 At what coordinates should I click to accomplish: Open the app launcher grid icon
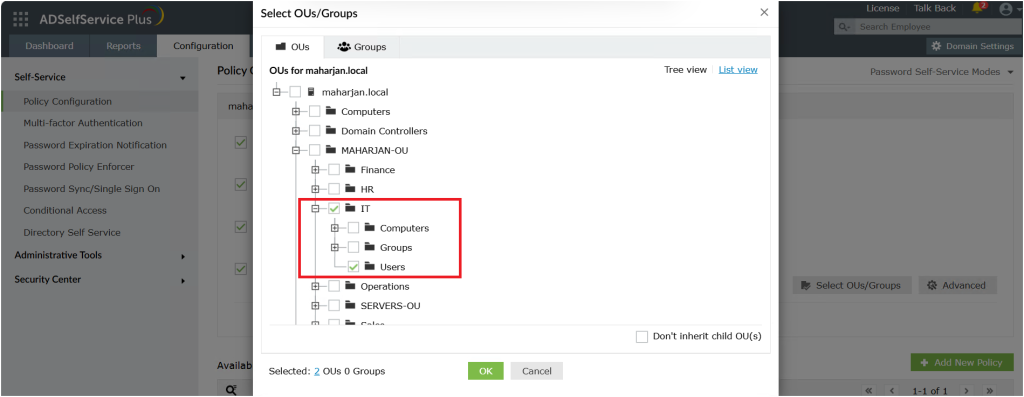click(21, 19)
